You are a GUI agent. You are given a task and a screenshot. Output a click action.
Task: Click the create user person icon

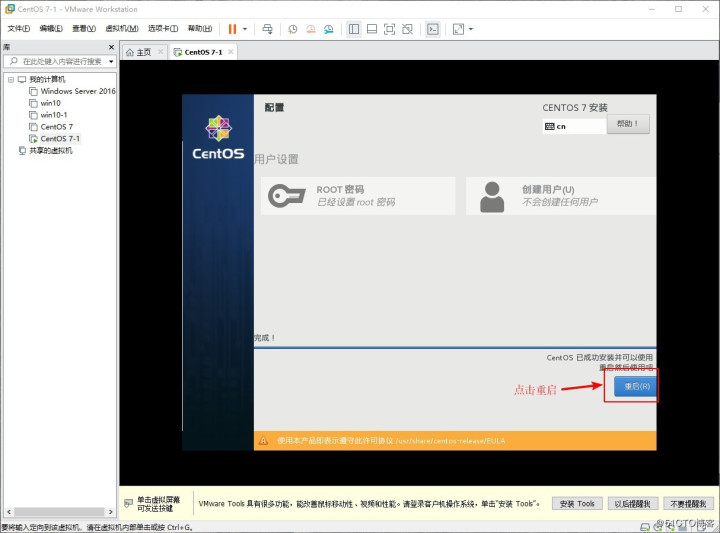tap(492, 197)
